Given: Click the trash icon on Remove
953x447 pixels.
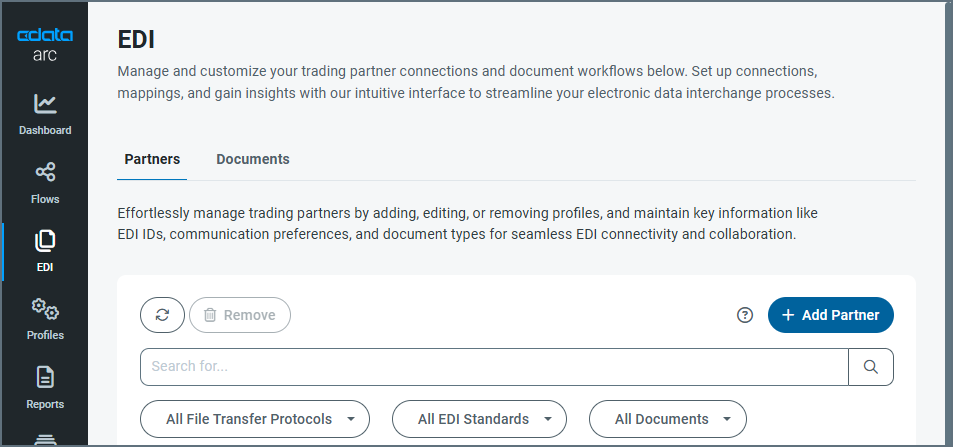Looking at the screenshot, I should (x=210, y=315).
